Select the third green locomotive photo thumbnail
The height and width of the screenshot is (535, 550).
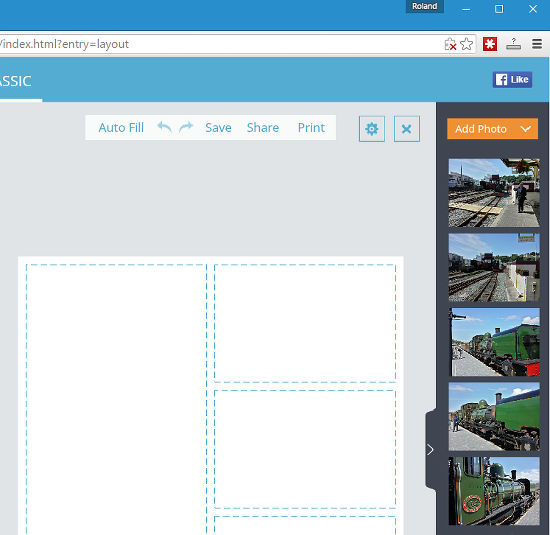click(494, 342)
